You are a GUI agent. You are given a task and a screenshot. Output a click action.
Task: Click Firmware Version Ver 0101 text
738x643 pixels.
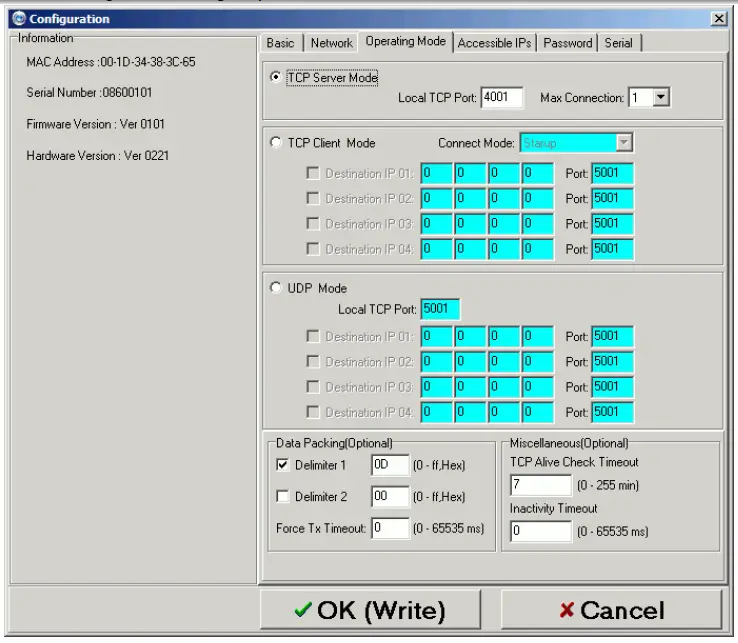(95, 124)
